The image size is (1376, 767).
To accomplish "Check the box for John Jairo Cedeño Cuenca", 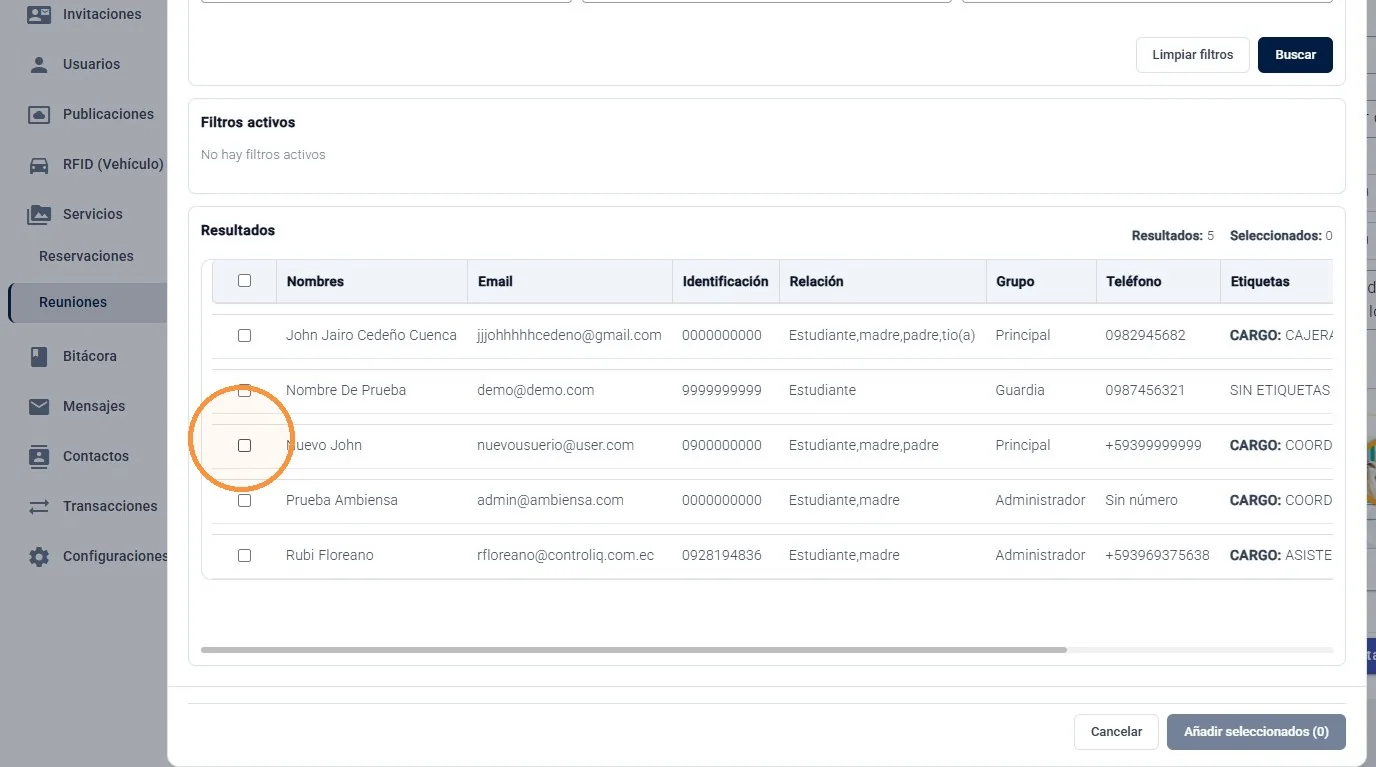I will coord(244,336).
